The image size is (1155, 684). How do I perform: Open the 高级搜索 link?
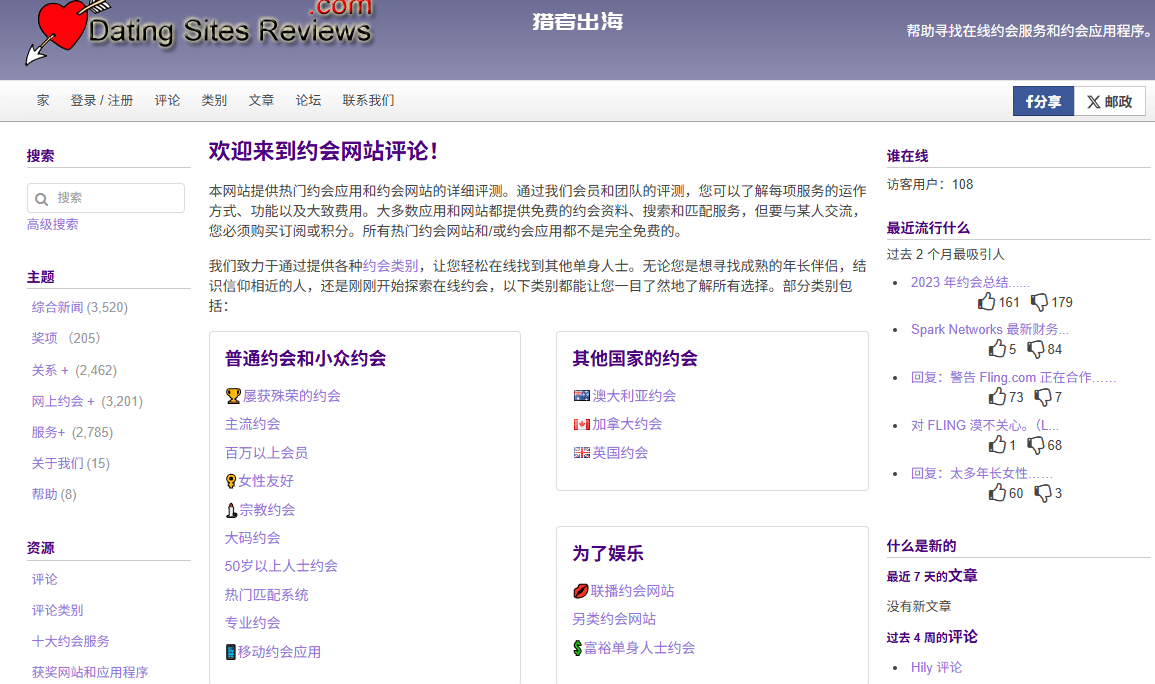(52, 225)
